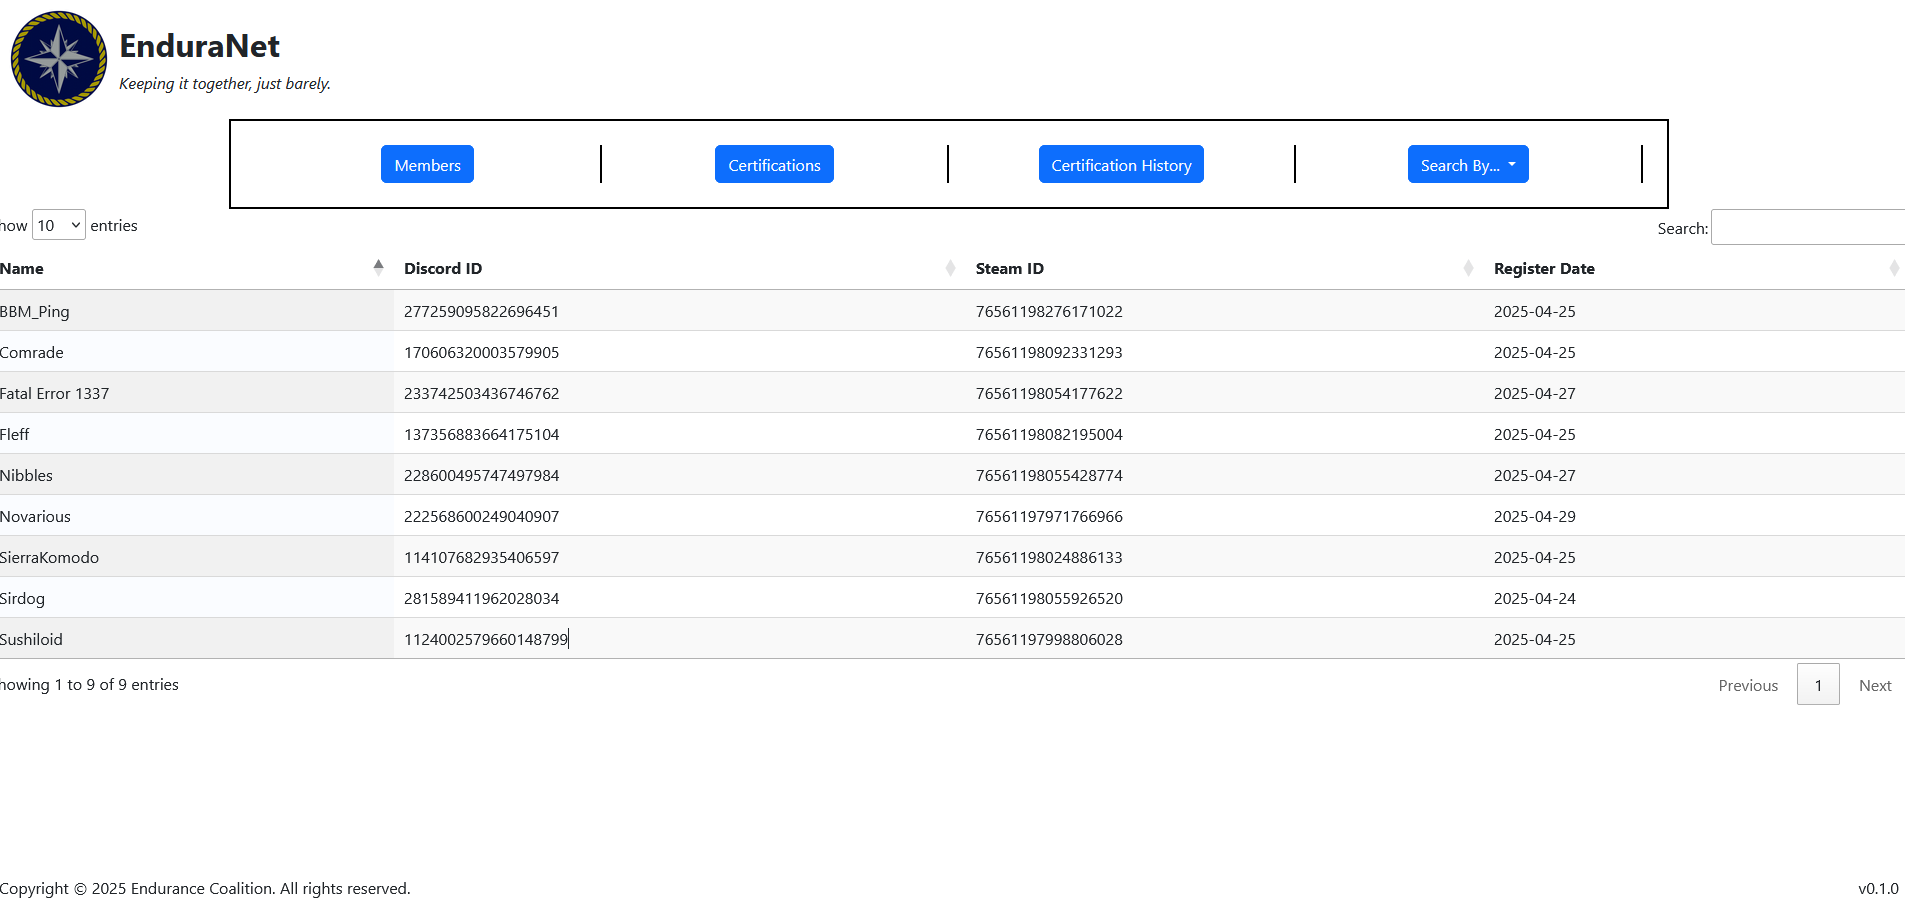Click the EnduraNet compass logo
Viewport: 1905px width, 904px height.
click(58, 59)
